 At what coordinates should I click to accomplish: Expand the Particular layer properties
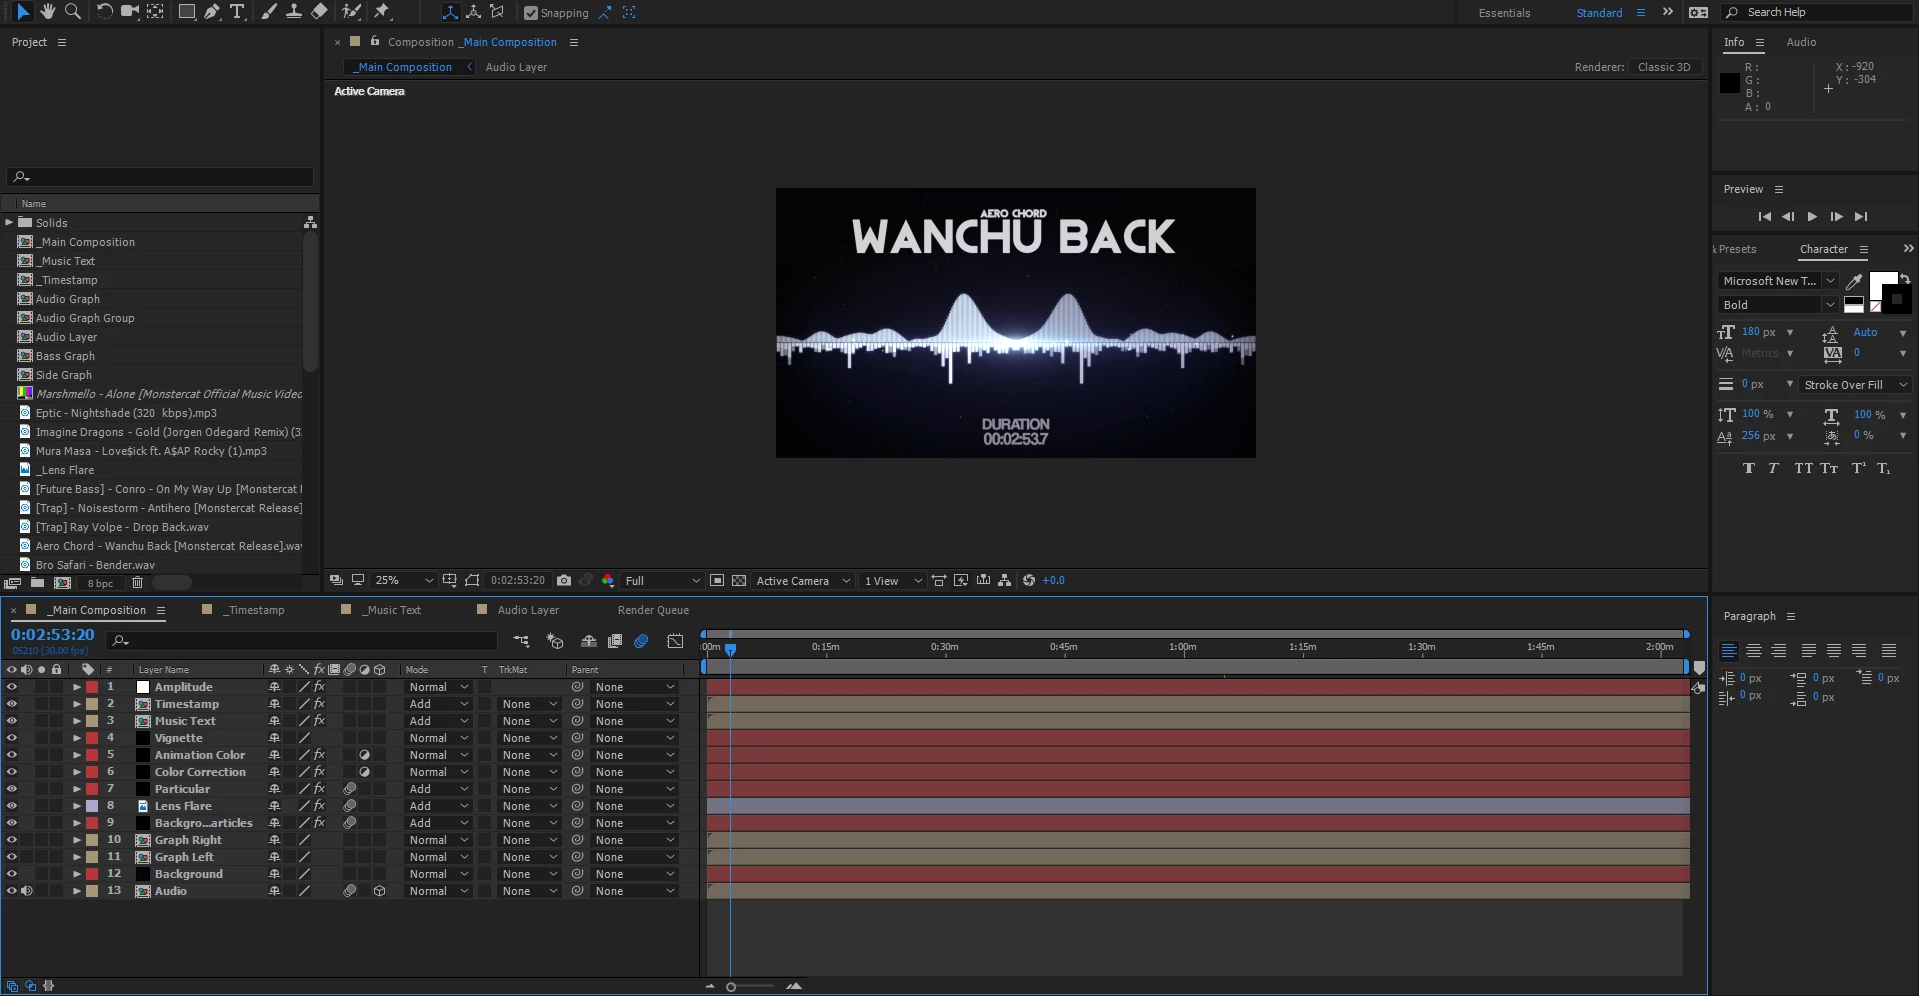[77, 789]
